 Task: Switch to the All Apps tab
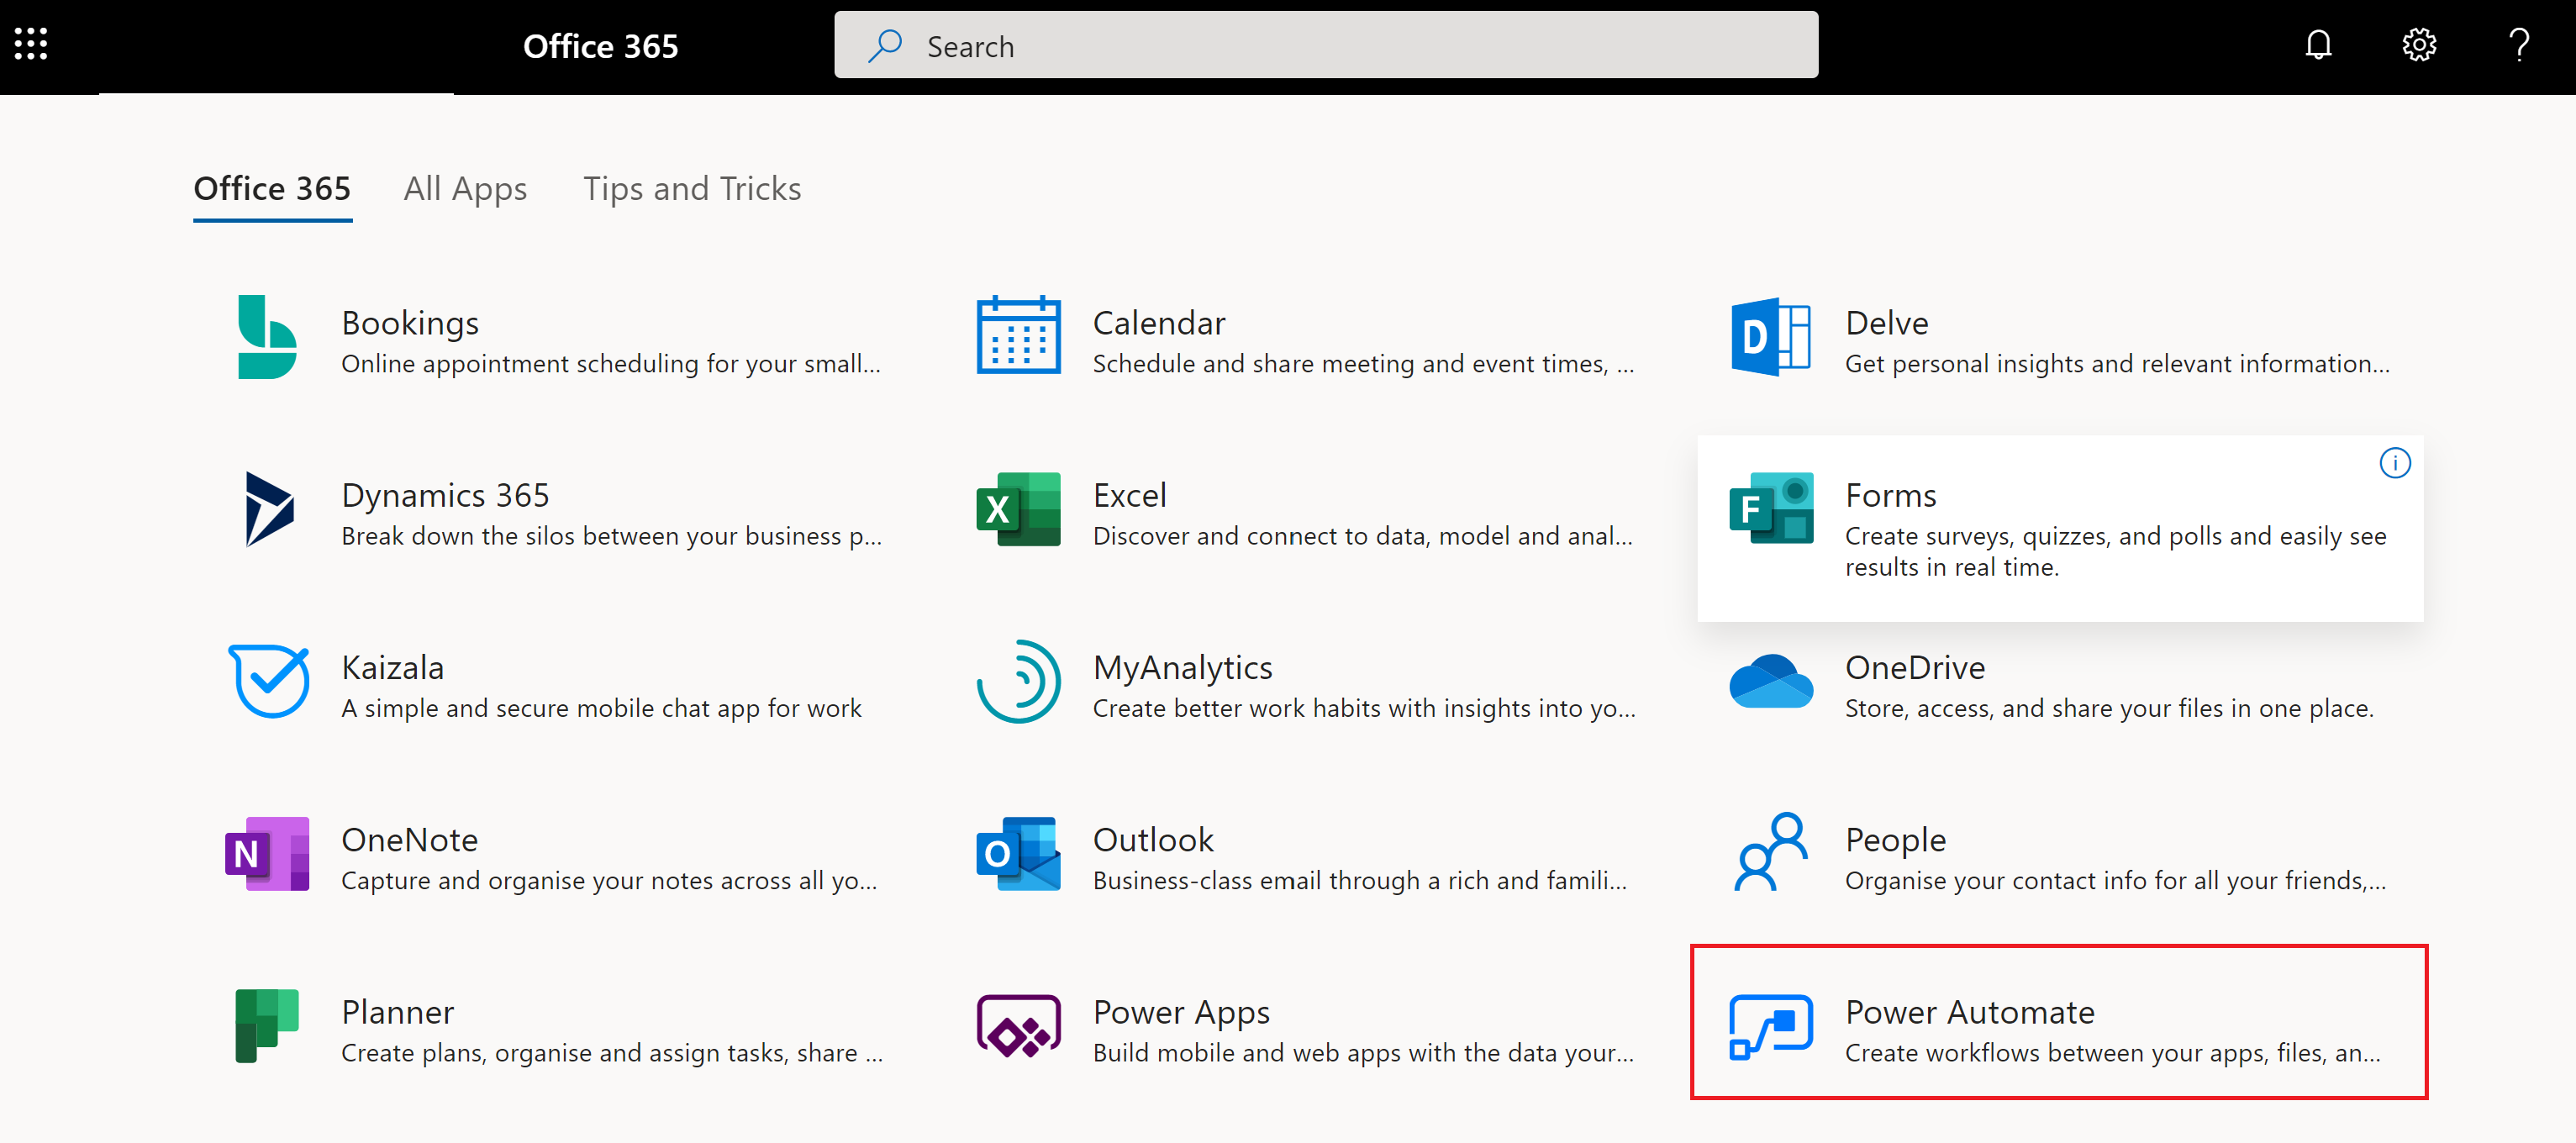coord(465,188)
